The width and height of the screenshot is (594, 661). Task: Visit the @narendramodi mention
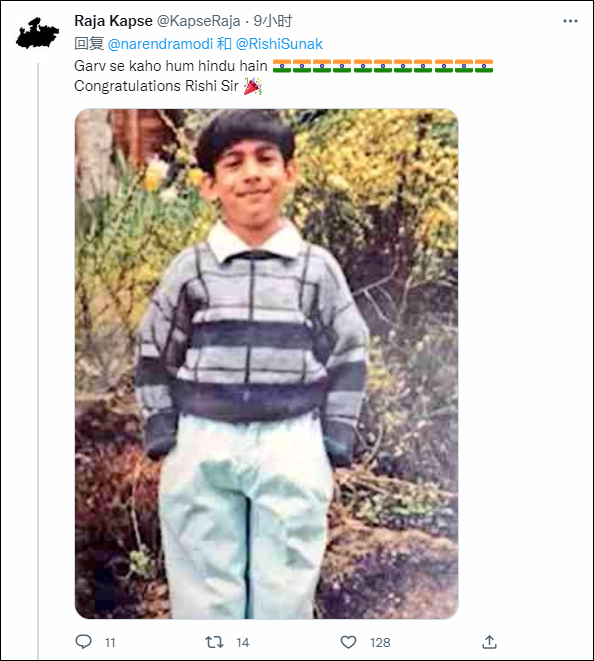click(x=160, y=44)
